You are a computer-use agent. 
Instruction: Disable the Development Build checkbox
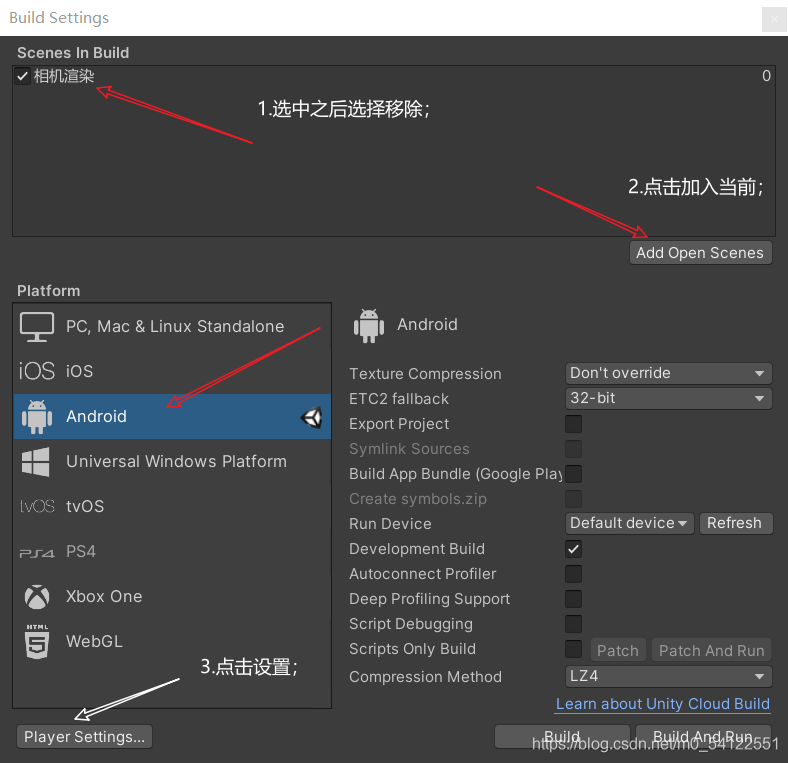pyautogui.click(x=573, y=549)
